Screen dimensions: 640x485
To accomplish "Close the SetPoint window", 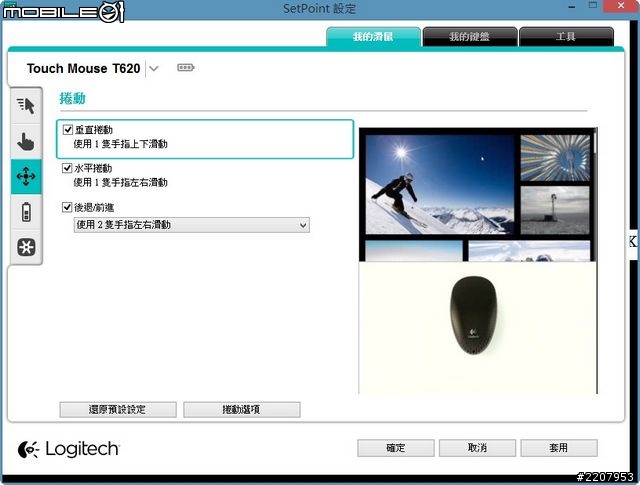I will point(621,6).
